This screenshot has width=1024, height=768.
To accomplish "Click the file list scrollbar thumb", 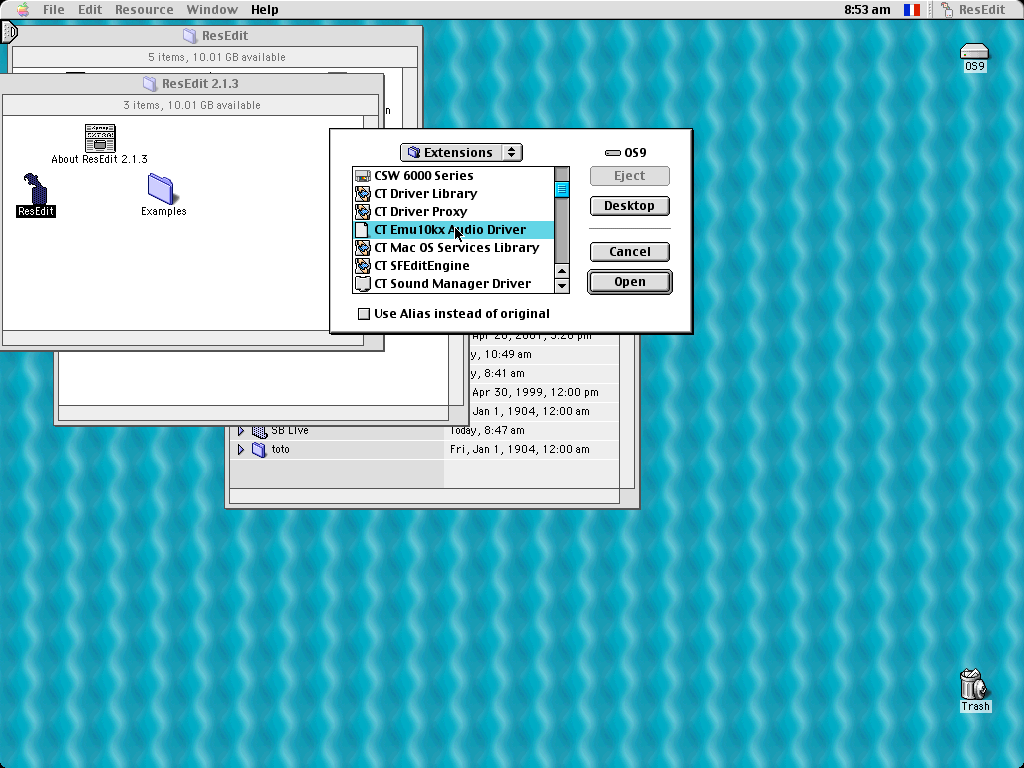I will 562,189.
